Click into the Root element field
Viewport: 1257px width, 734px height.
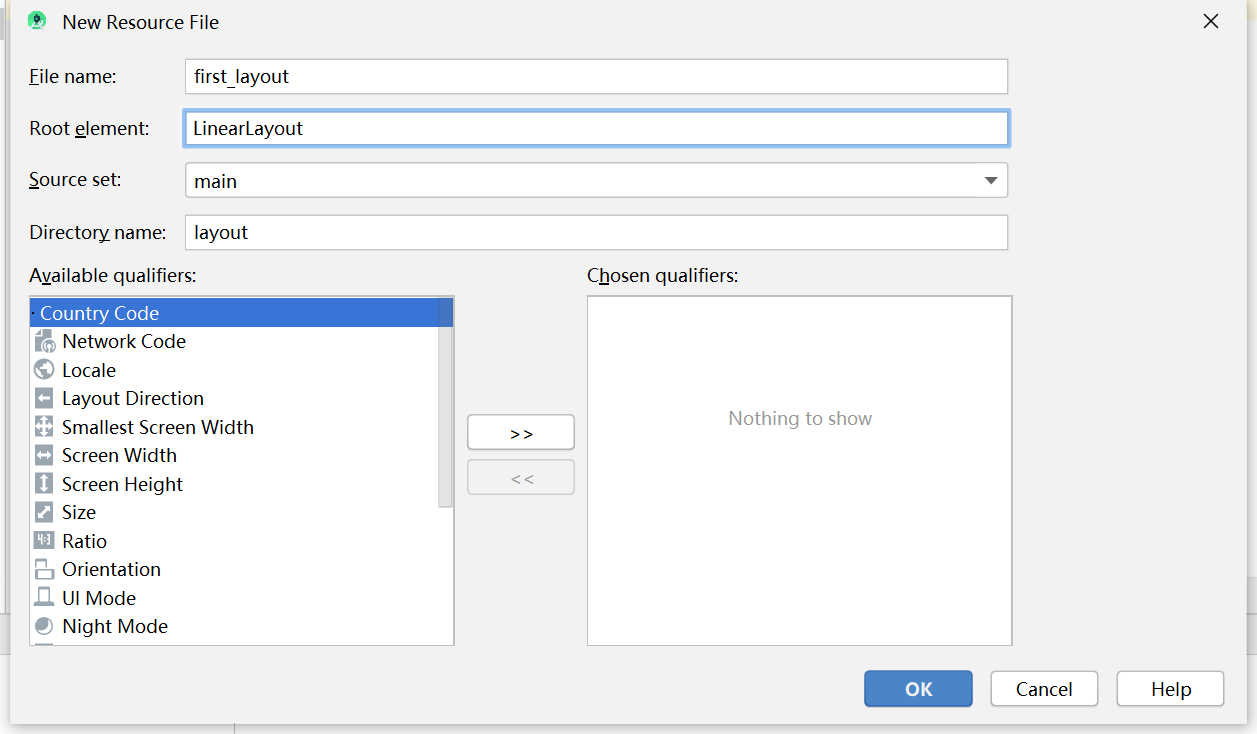596,128
